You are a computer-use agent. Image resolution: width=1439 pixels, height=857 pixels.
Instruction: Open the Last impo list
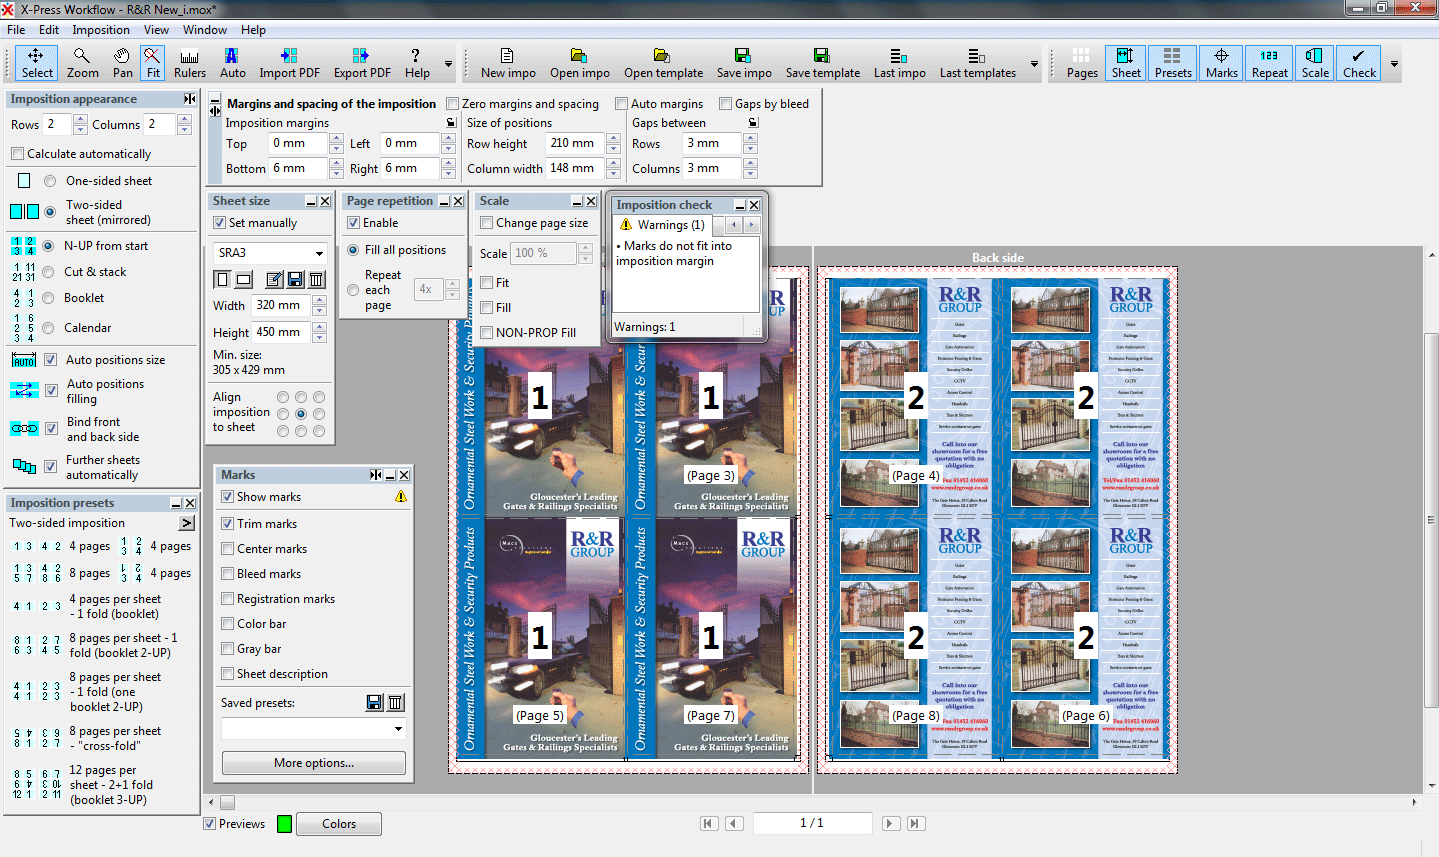[899, 63]
